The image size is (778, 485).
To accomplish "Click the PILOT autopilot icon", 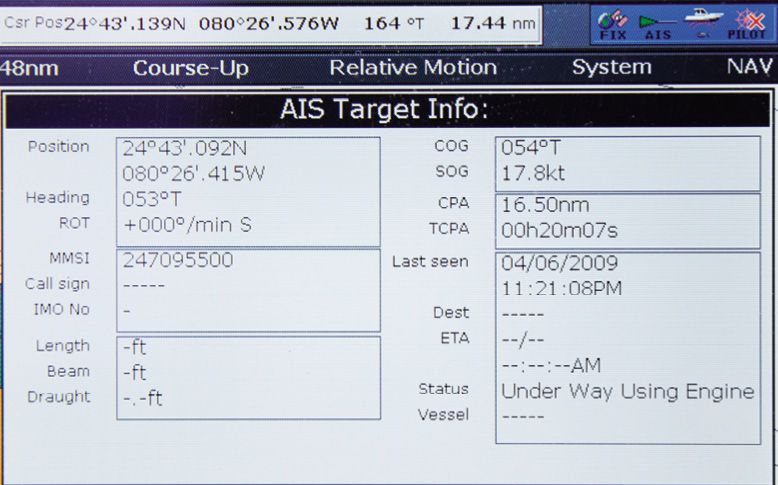I will tap(746, 23).
